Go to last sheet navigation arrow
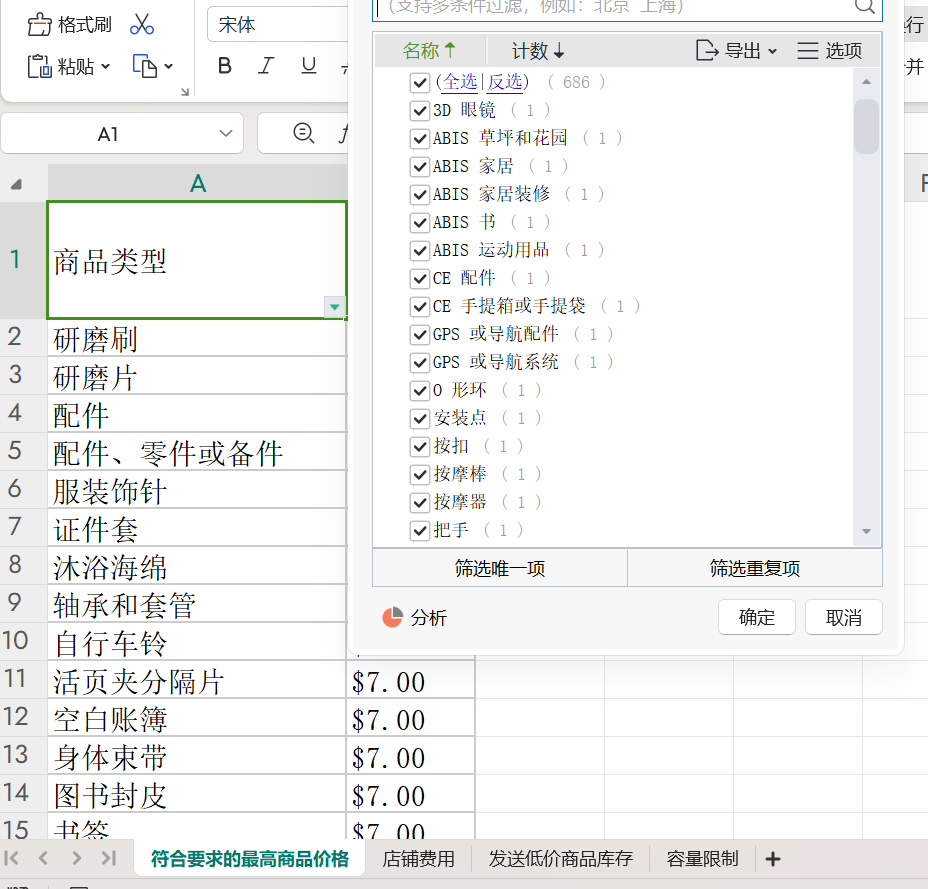Image resolution: width=928 pixels, height=889 pixels. click(109, 858)
